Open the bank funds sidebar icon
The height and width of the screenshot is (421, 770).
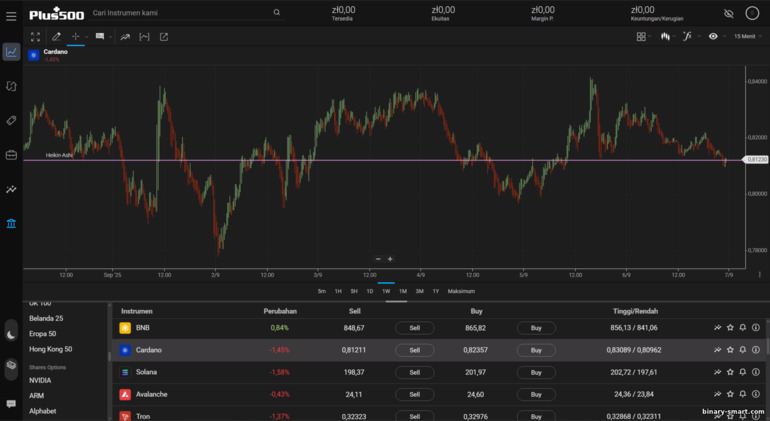pyautogui.click(x=11, y=224)
